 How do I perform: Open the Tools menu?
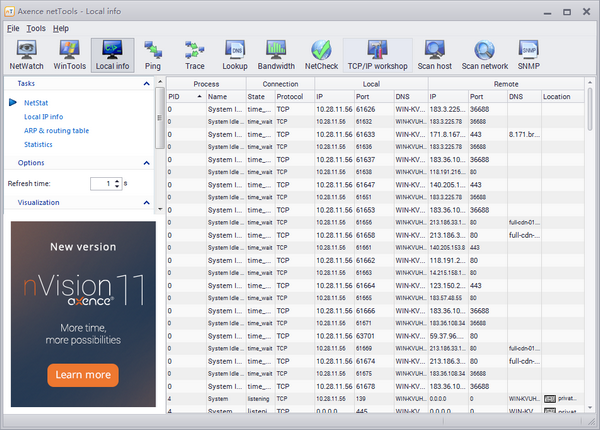tap(36, 28)
